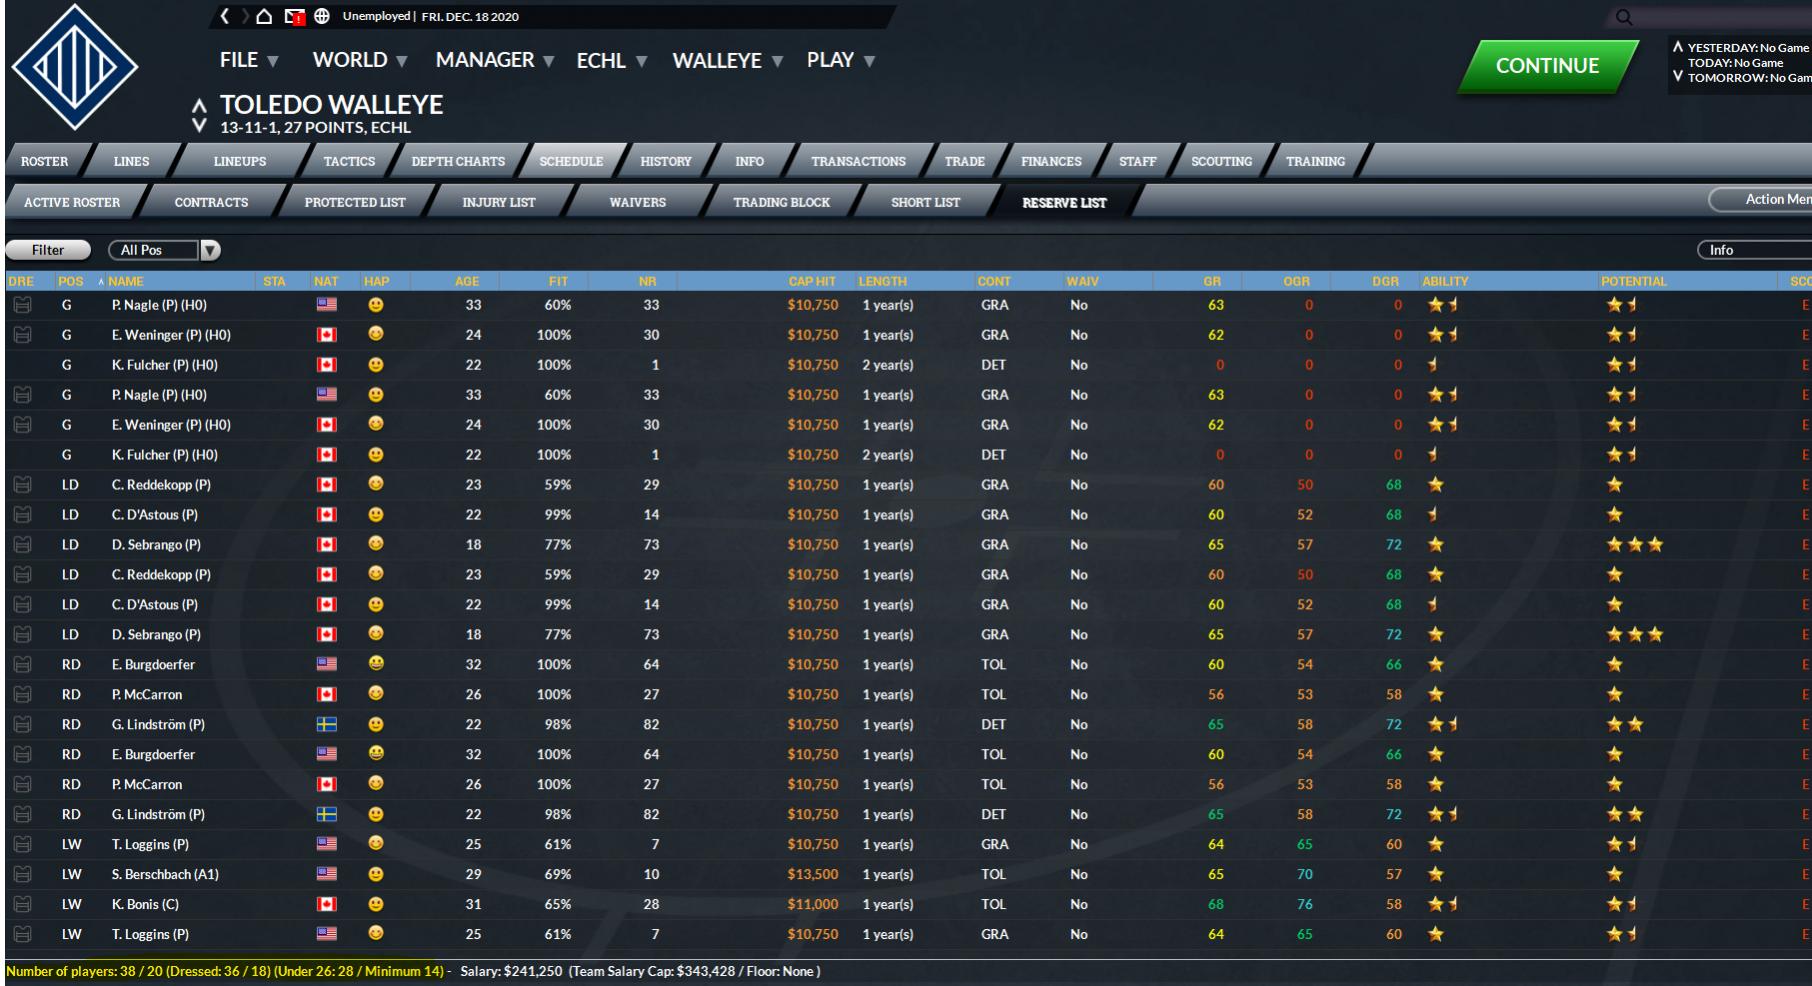Sort the table by Ability column
Viewport: 1812px width, 986px height.
coord(1445,281)
